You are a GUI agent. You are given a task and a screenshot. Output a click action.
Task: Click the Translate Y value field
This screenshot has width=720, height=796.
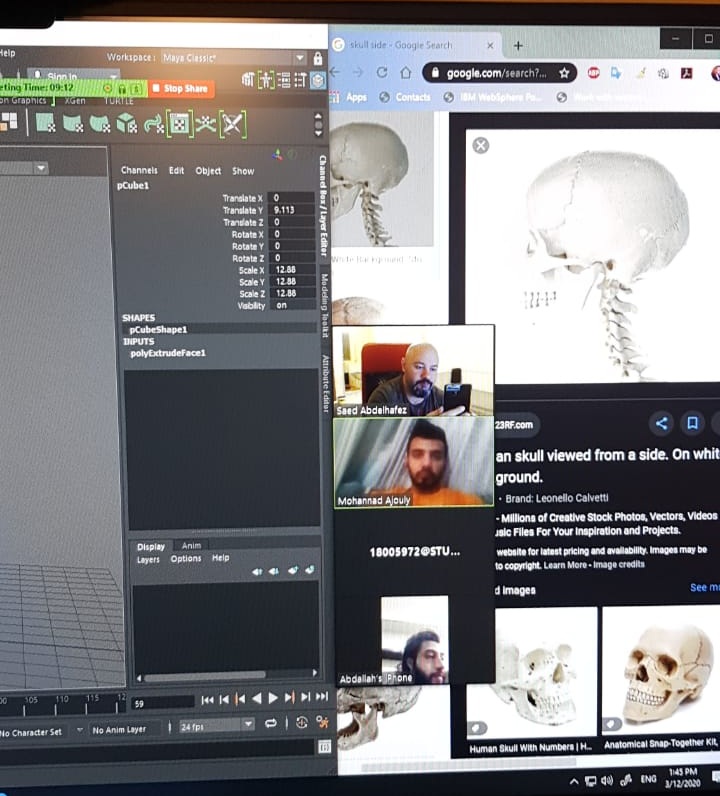click(292, 210)
